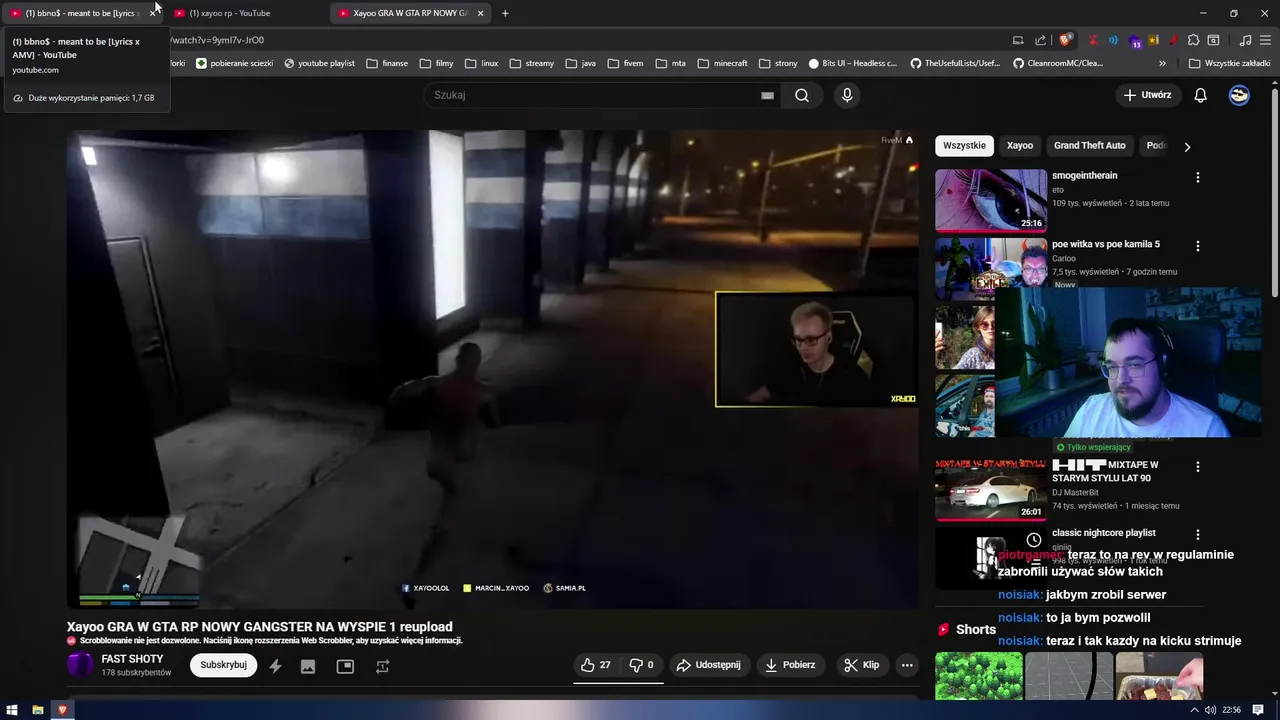The height and width of the screenshot is (720, 1280).
Task: Open the more actions ellipsis under video
Action: [907, 665]
